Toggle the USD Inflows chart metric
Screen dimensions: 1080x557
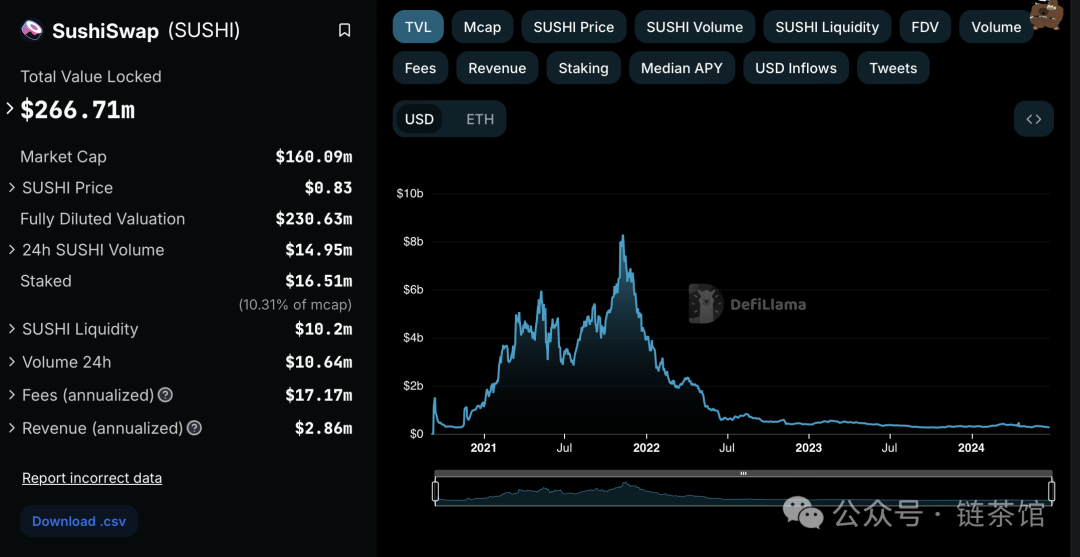coord(796,68)
